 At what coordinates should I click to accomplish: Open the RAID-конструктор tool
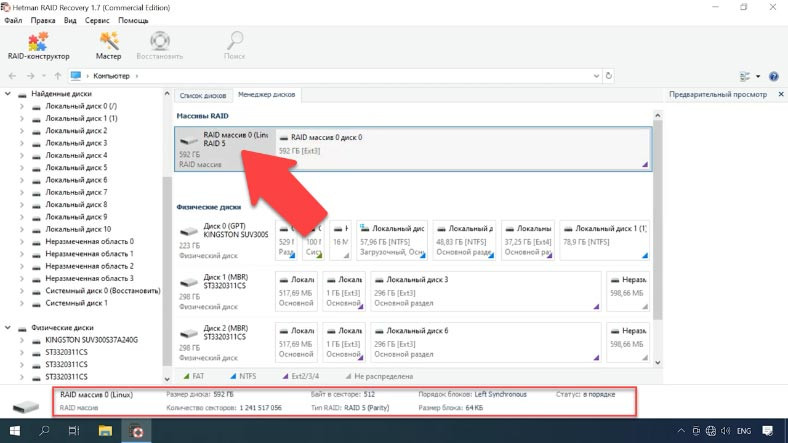[38, 45]
